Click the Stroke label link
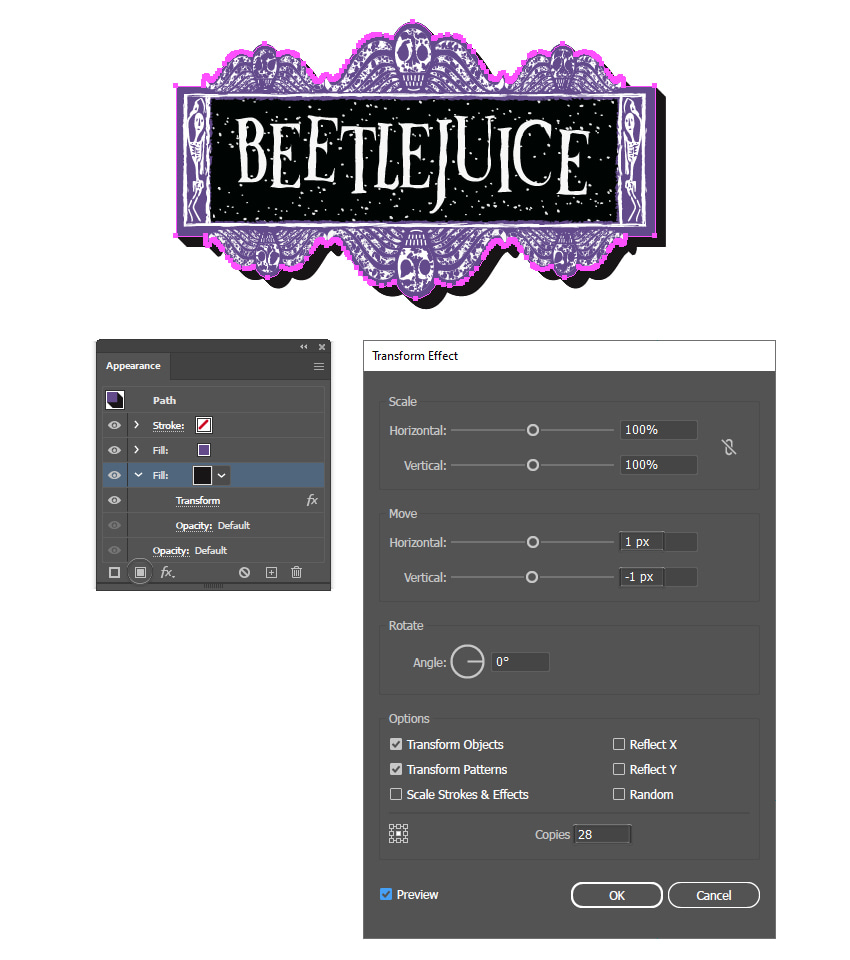The width and height of the screenshot is (850, 960). 168,425
